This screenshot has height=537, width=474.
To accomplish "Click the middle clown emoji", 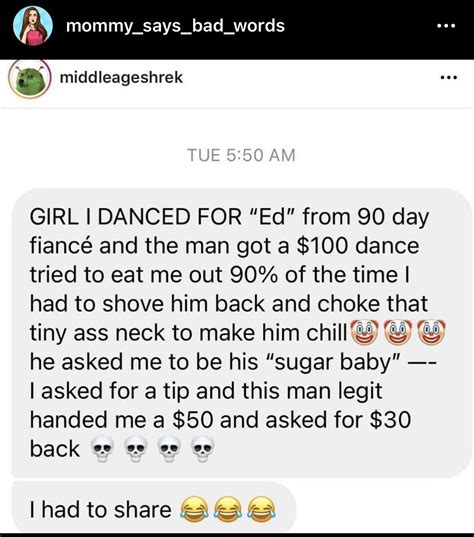I will pos(398,332).
